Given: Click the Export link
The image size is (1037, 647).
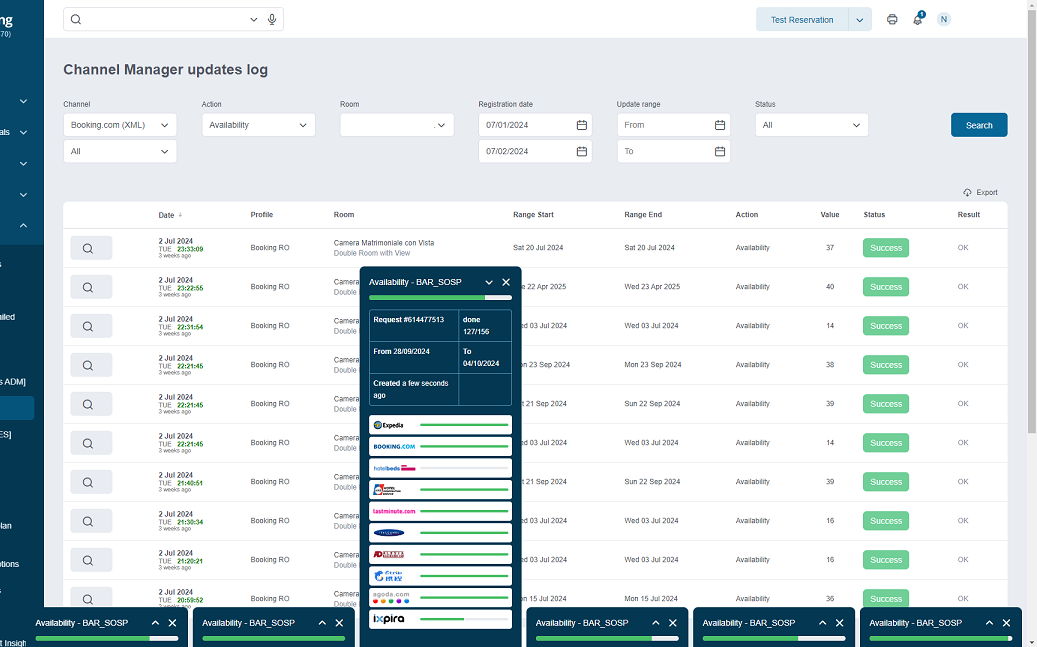Looking at the screenshot, I should tap(980, 192).
